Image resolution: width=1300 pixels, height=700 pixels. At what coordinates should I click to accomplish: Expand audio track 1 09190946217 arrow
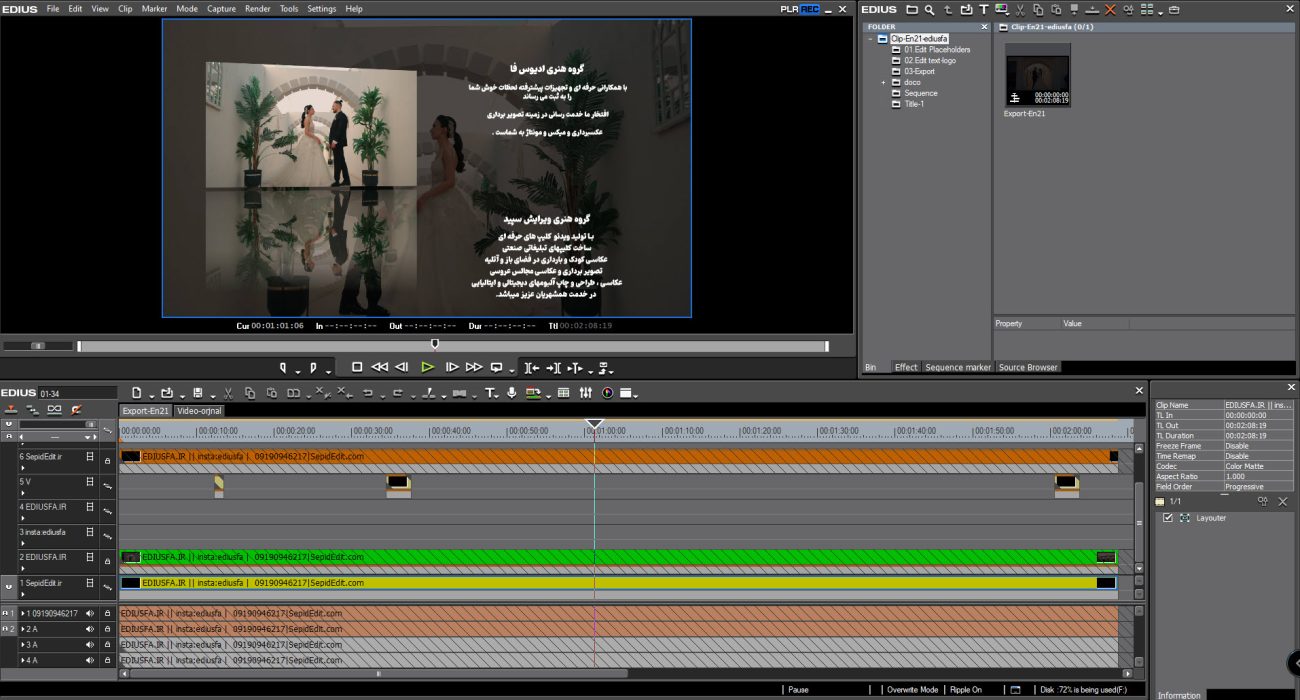coord(23,613)
